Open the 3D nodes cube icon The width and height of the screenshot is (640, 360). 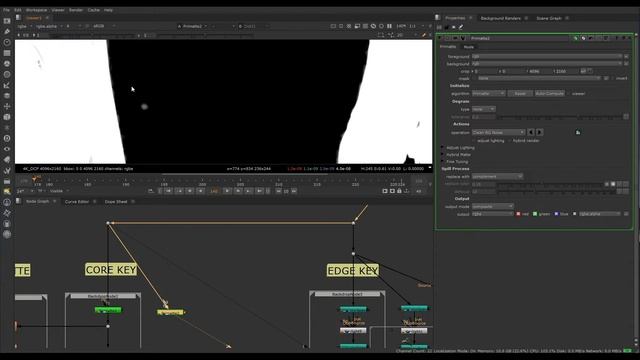[x=7, y=117]
